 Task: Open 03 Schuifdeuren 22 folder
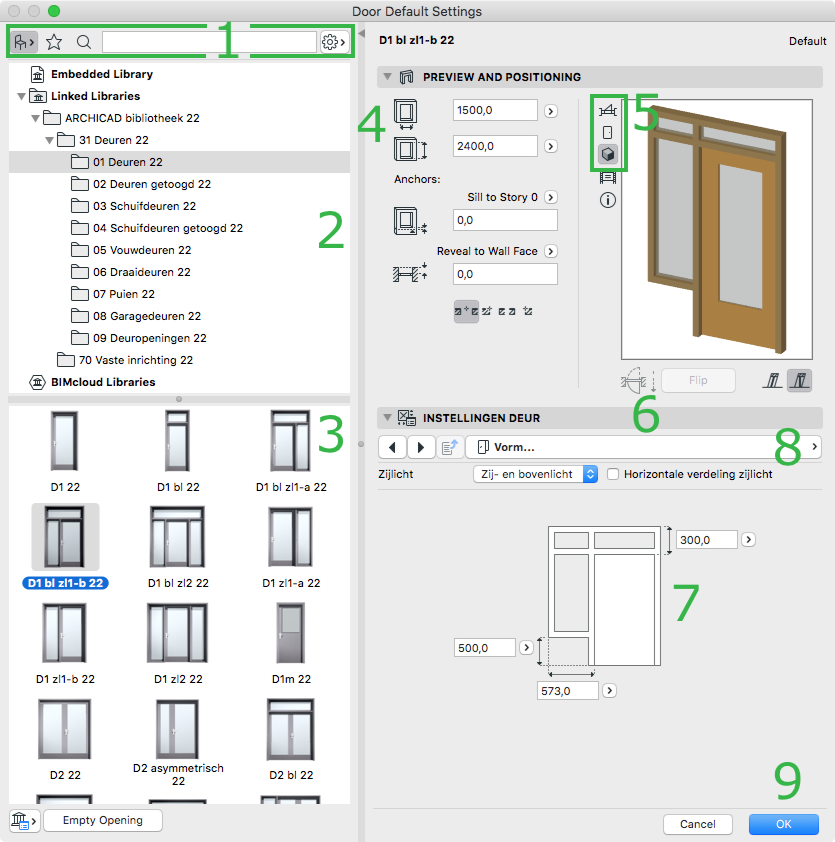pos(144,206)
